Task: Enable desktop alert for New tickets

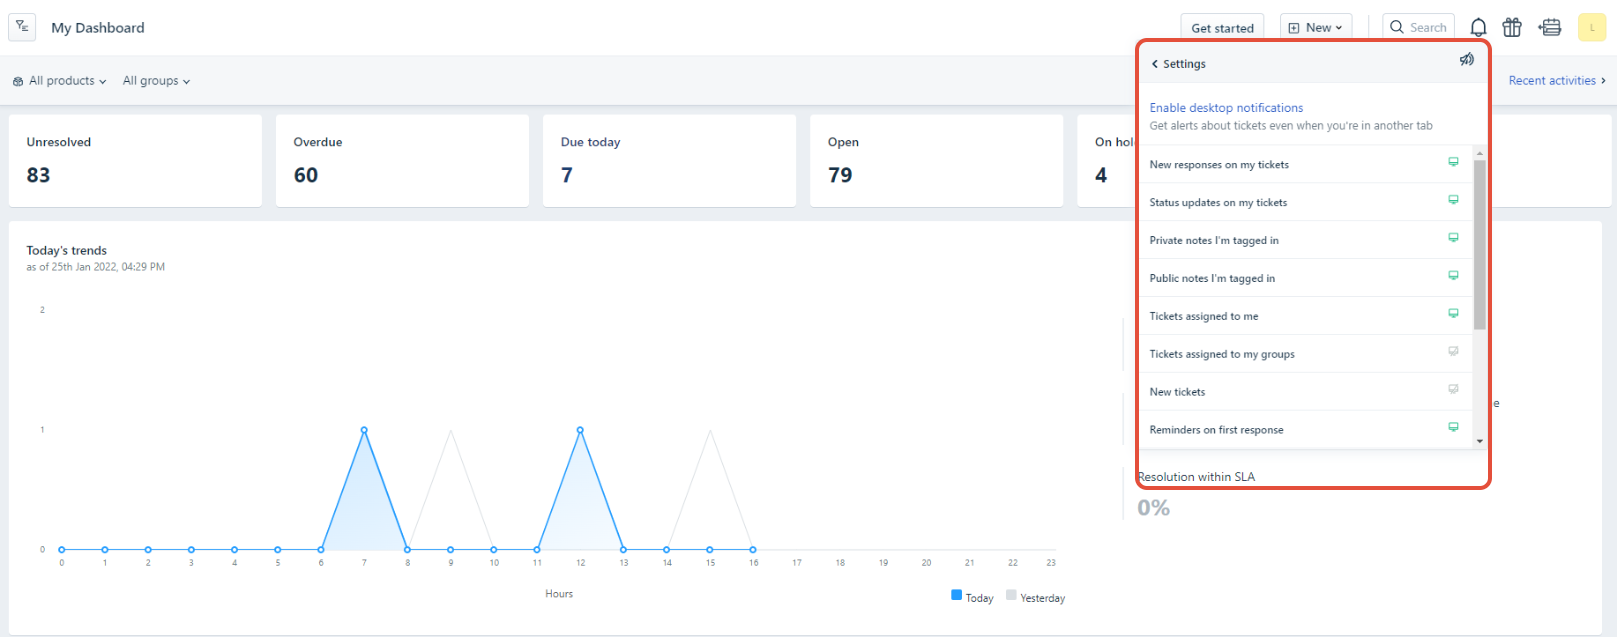Action: 1453,390
